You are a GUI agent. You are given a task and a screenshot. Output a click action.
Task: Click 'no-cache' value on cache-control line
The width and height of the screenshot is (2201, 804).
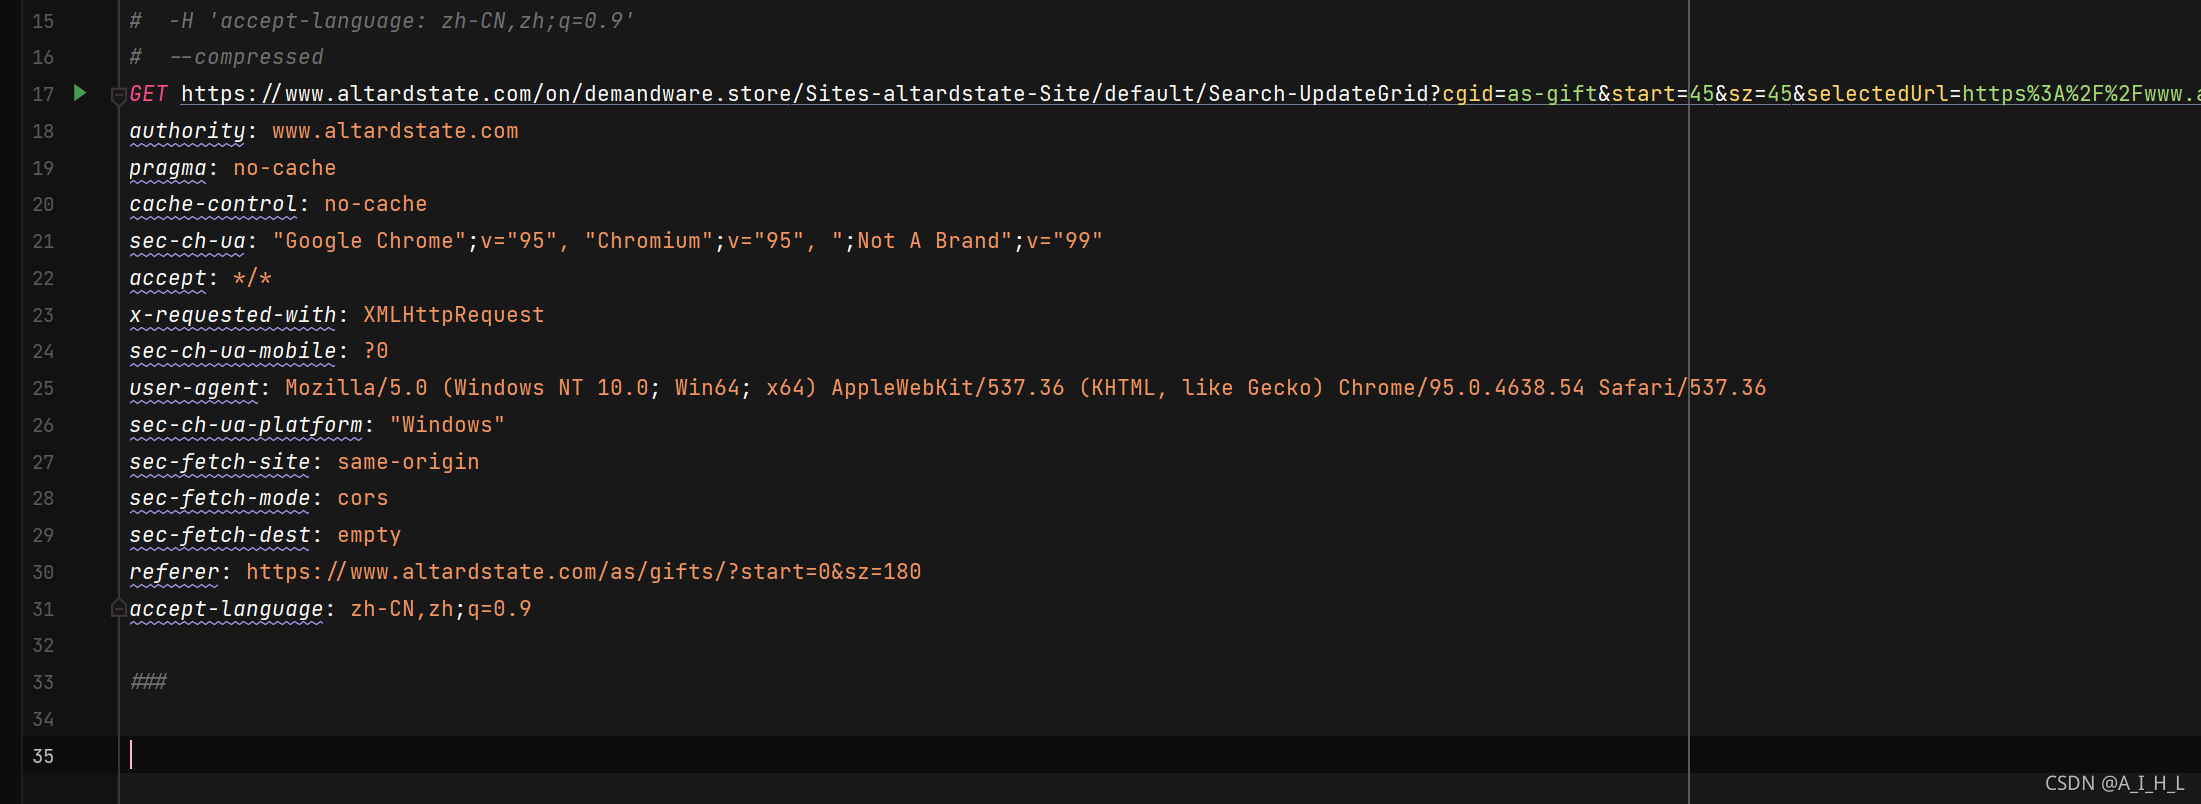pyautogui.click(x=376, y=204)
